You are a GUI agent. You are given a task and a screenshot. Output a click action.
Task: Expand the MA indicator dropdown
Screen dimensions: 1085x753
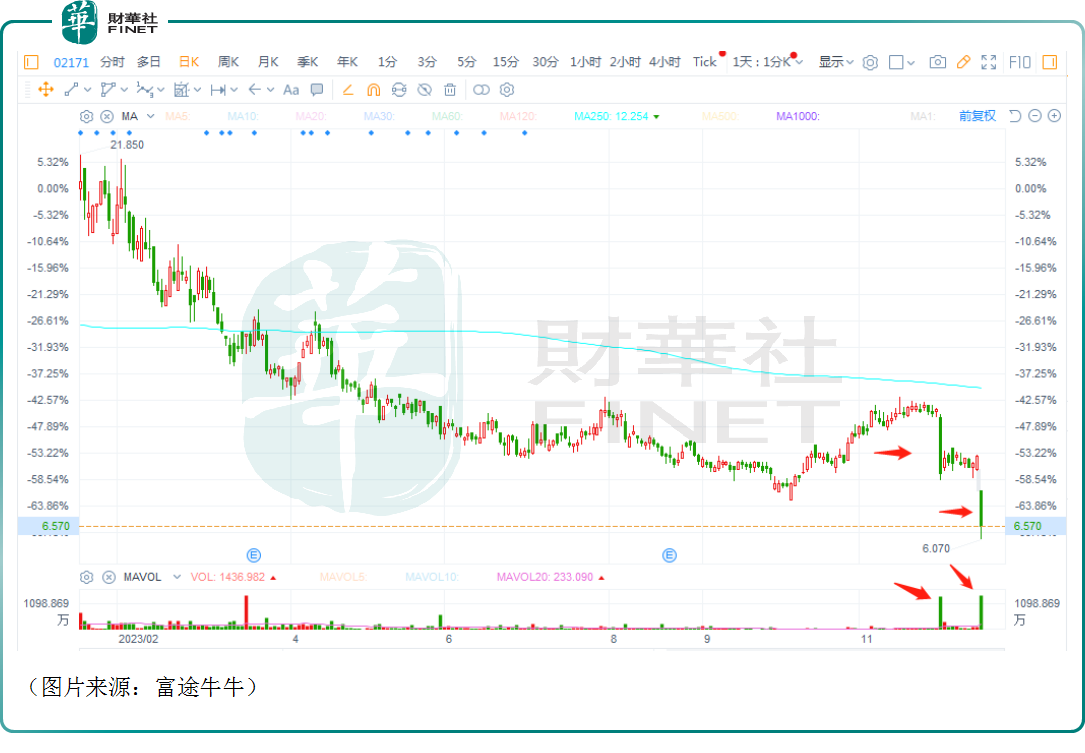[150, 116]
